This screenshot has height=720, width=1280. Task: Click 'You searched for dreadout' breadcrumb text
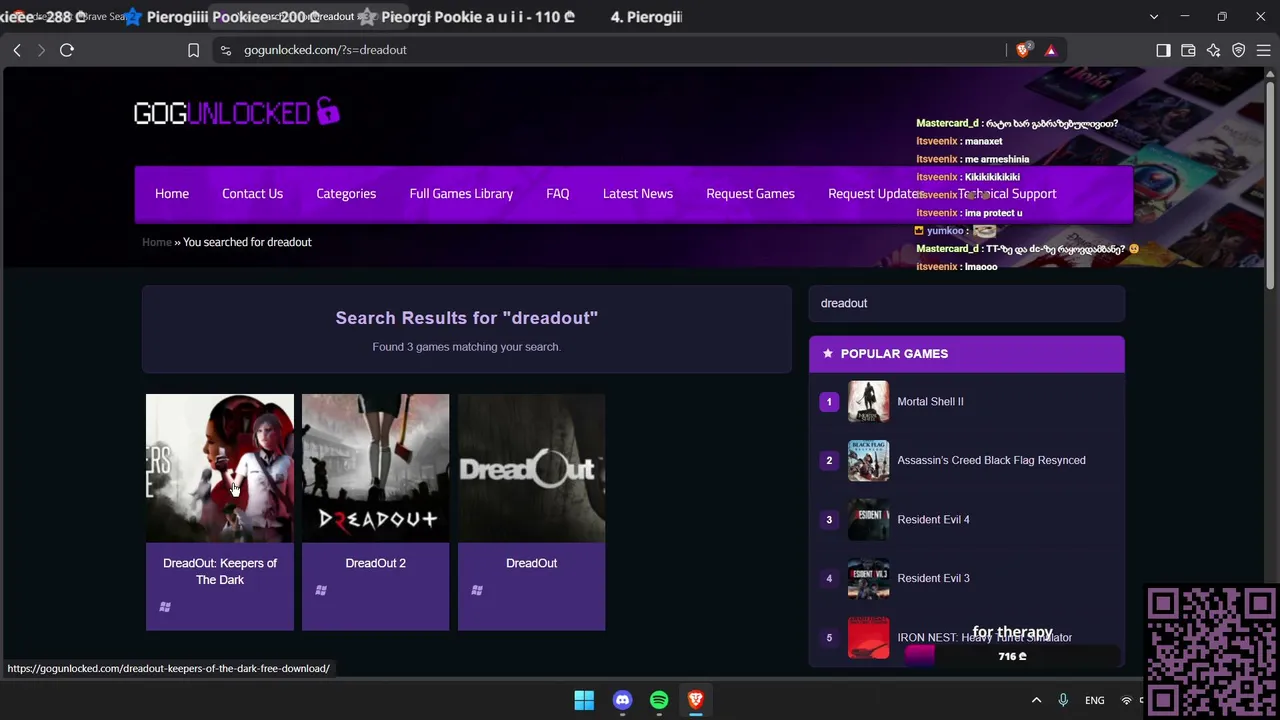[247, 242]
